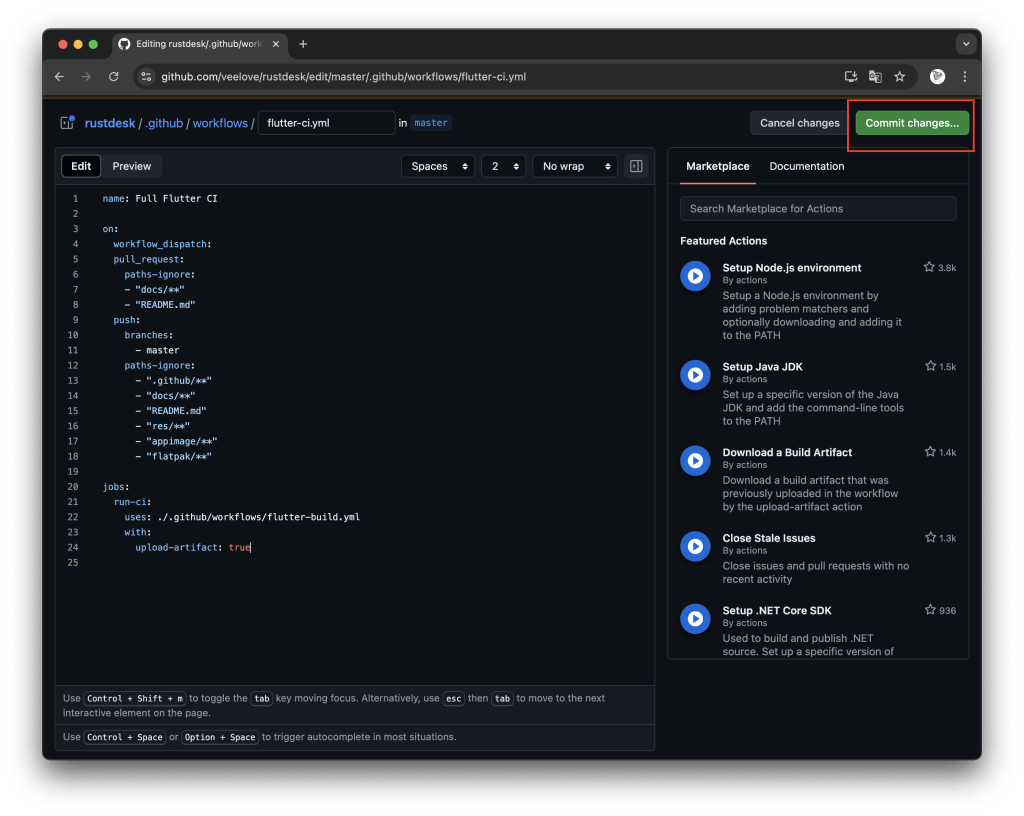The image size is (1024, 816).
Task: Click the play icon on Close Stale Issues
Action: [x=695, y=546]
